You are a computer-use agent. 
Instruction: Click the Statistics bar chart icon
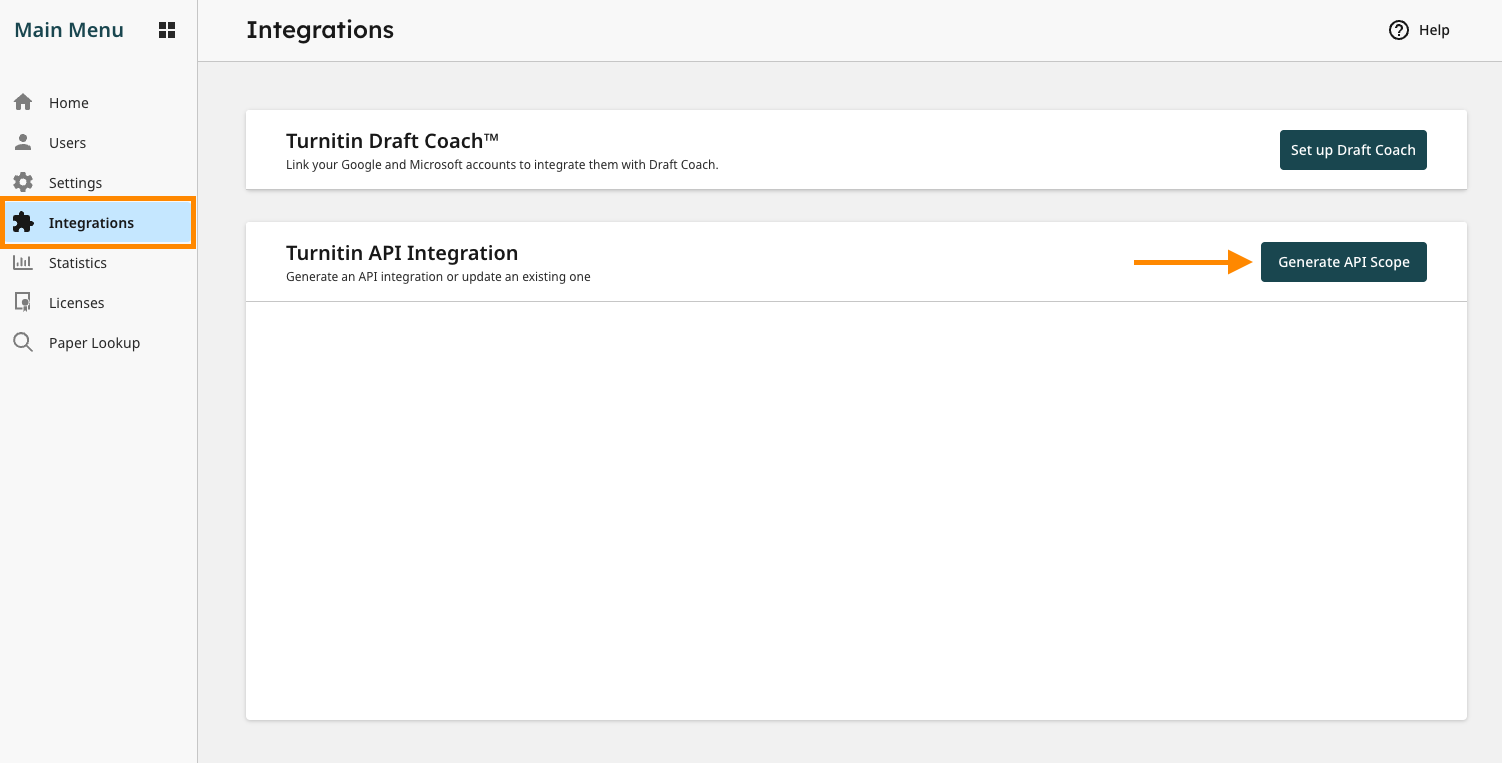click(x=23, y=262)
